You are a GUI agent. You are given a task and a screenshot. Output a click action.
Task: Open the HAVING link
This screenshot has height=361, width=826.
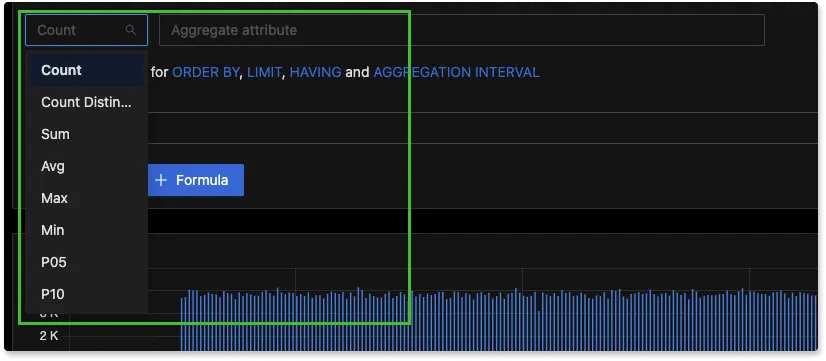[316, 72]
